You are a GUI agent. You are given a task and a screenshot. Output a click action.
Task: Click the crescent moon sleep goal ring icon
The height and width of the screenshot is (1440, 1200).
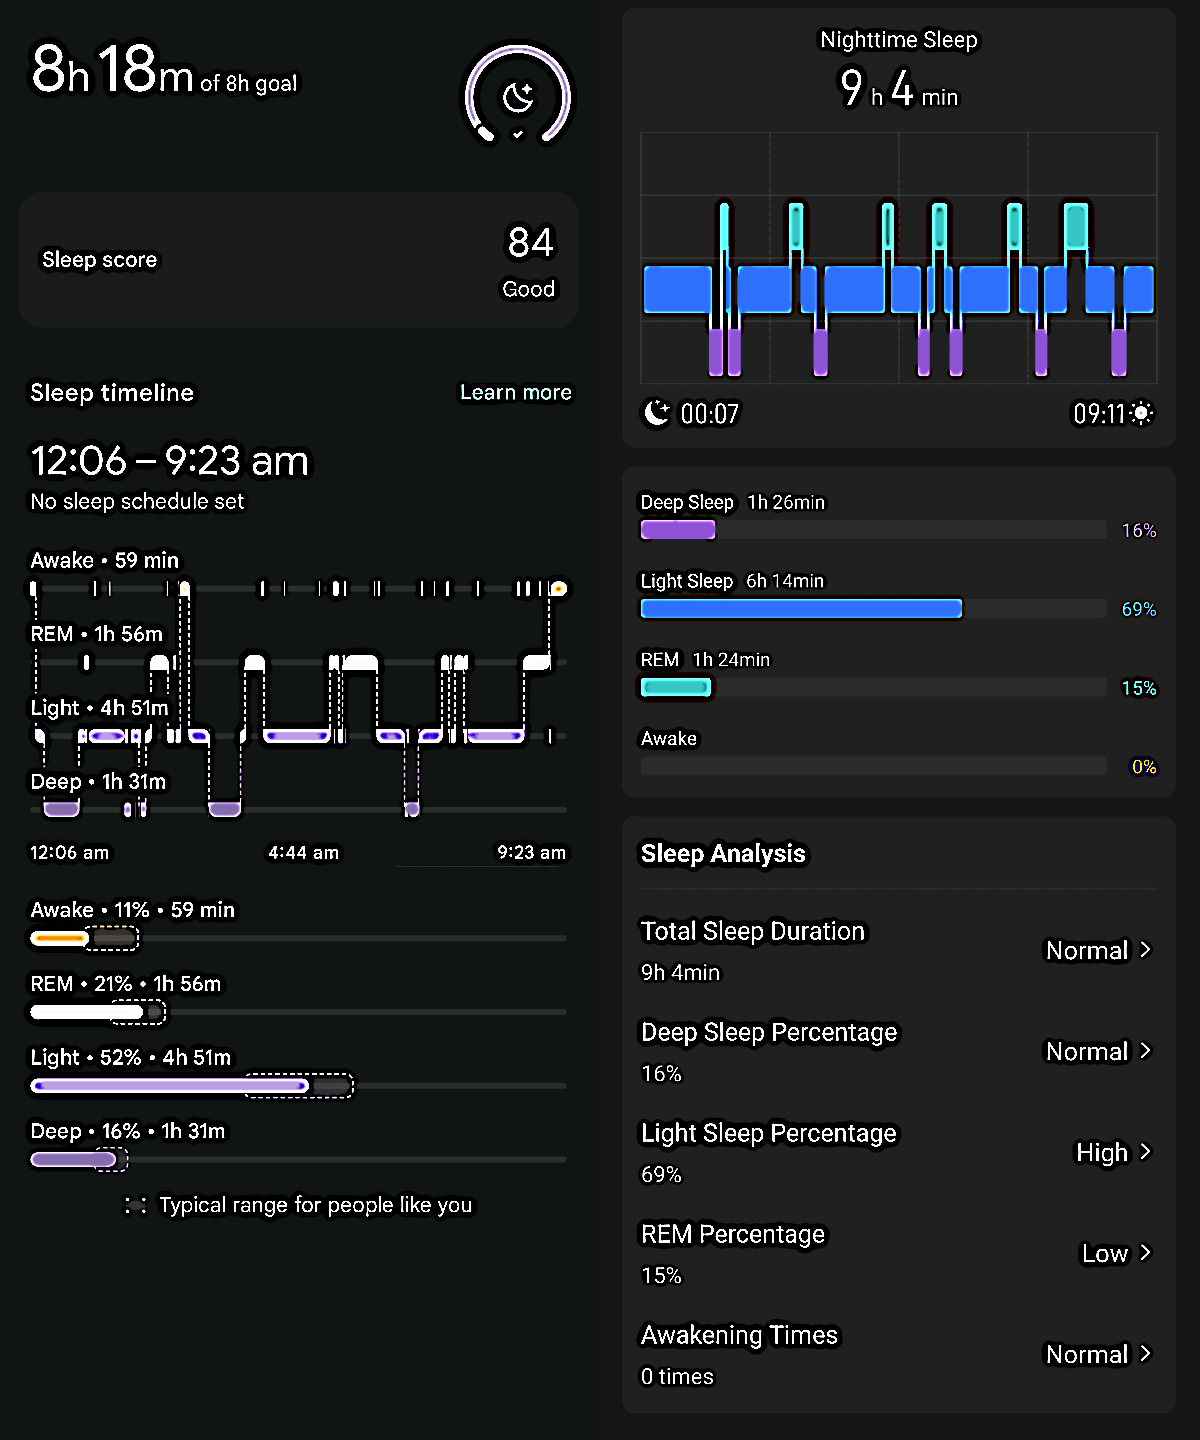516,97
